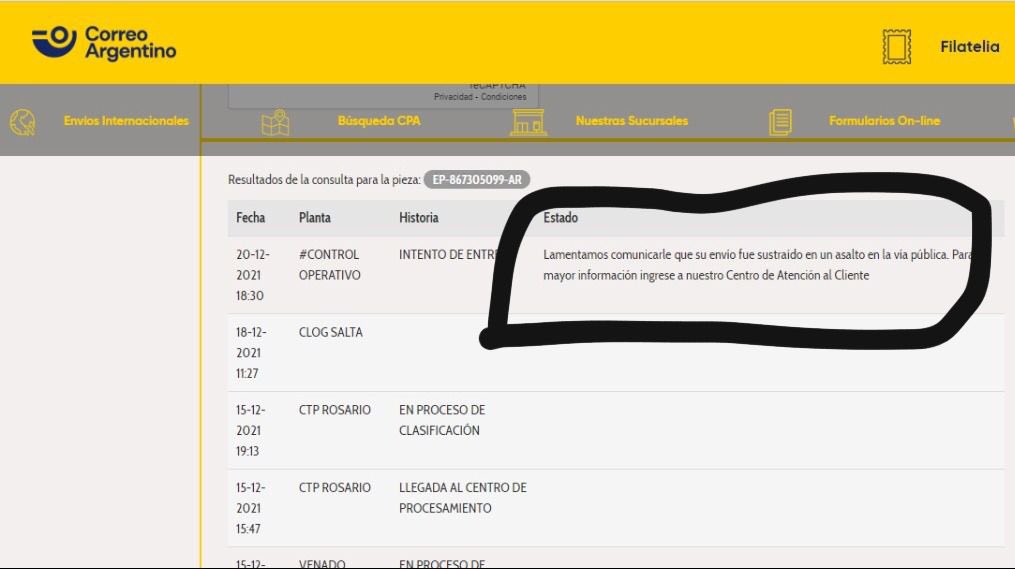Click the Envíos Internacionales globe icon
Viewport: 1015px width, 569px height.
tap(23, 122)
